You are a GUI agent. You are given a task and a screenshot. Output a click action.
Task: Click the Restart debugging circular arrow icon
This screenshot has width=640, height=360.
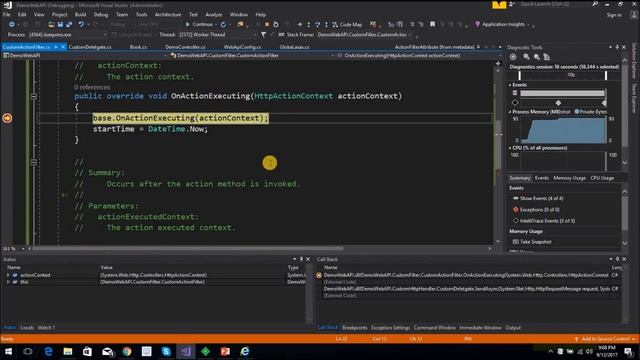click(276, 24)
